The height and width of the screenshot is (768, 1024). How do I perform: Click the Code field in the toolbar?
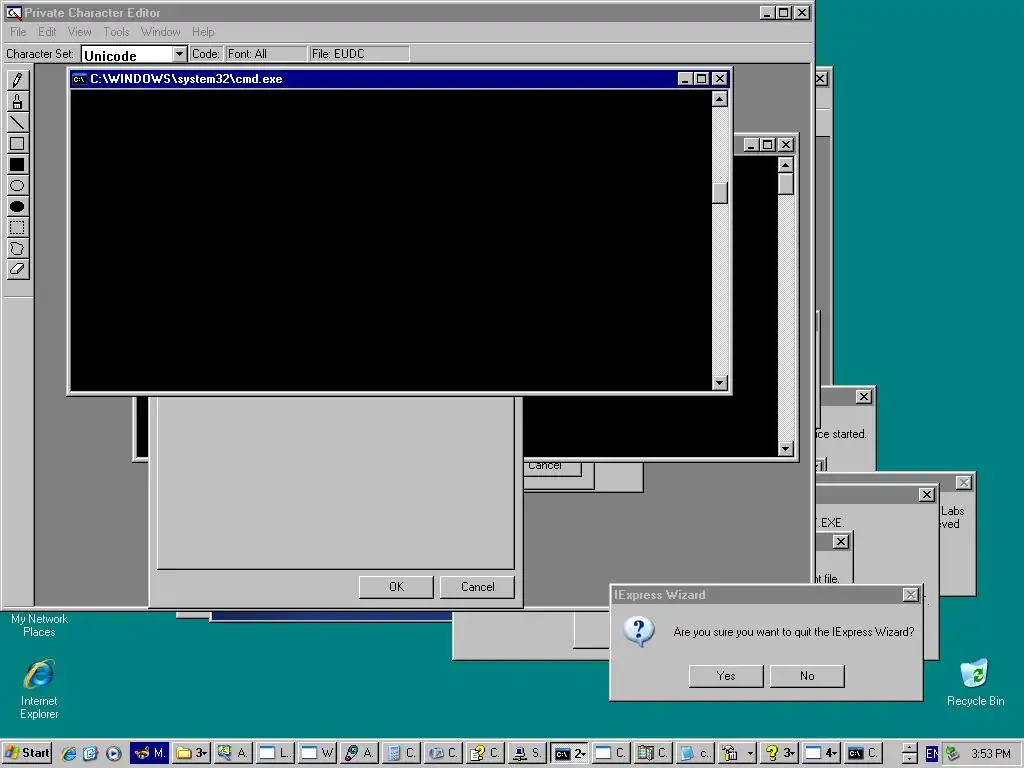tap(206, 54)
